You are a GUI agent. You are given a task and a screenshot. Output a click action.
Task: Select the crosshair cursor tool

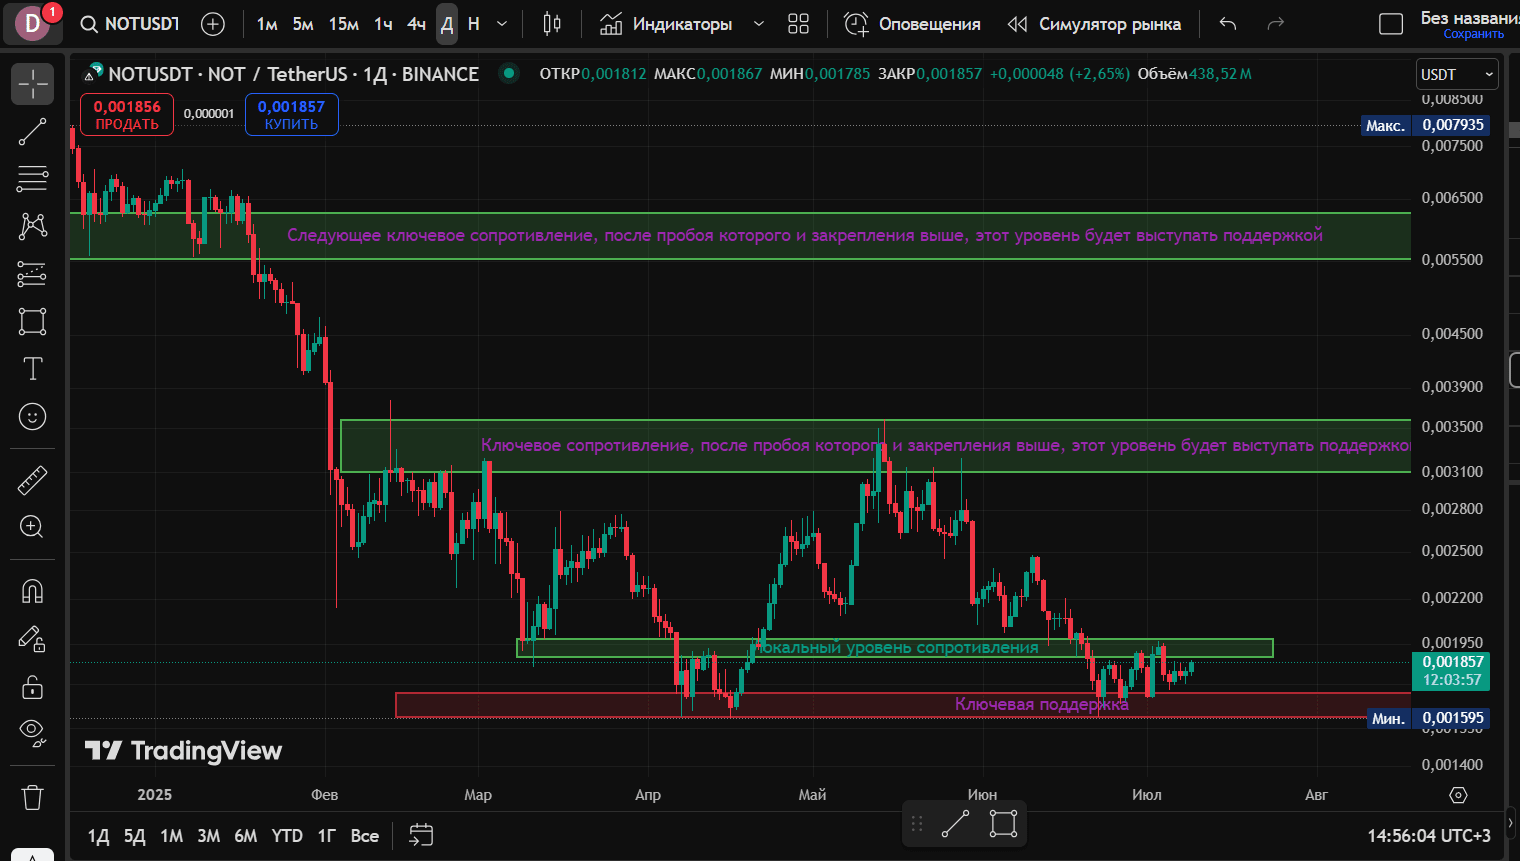[32, 84]
